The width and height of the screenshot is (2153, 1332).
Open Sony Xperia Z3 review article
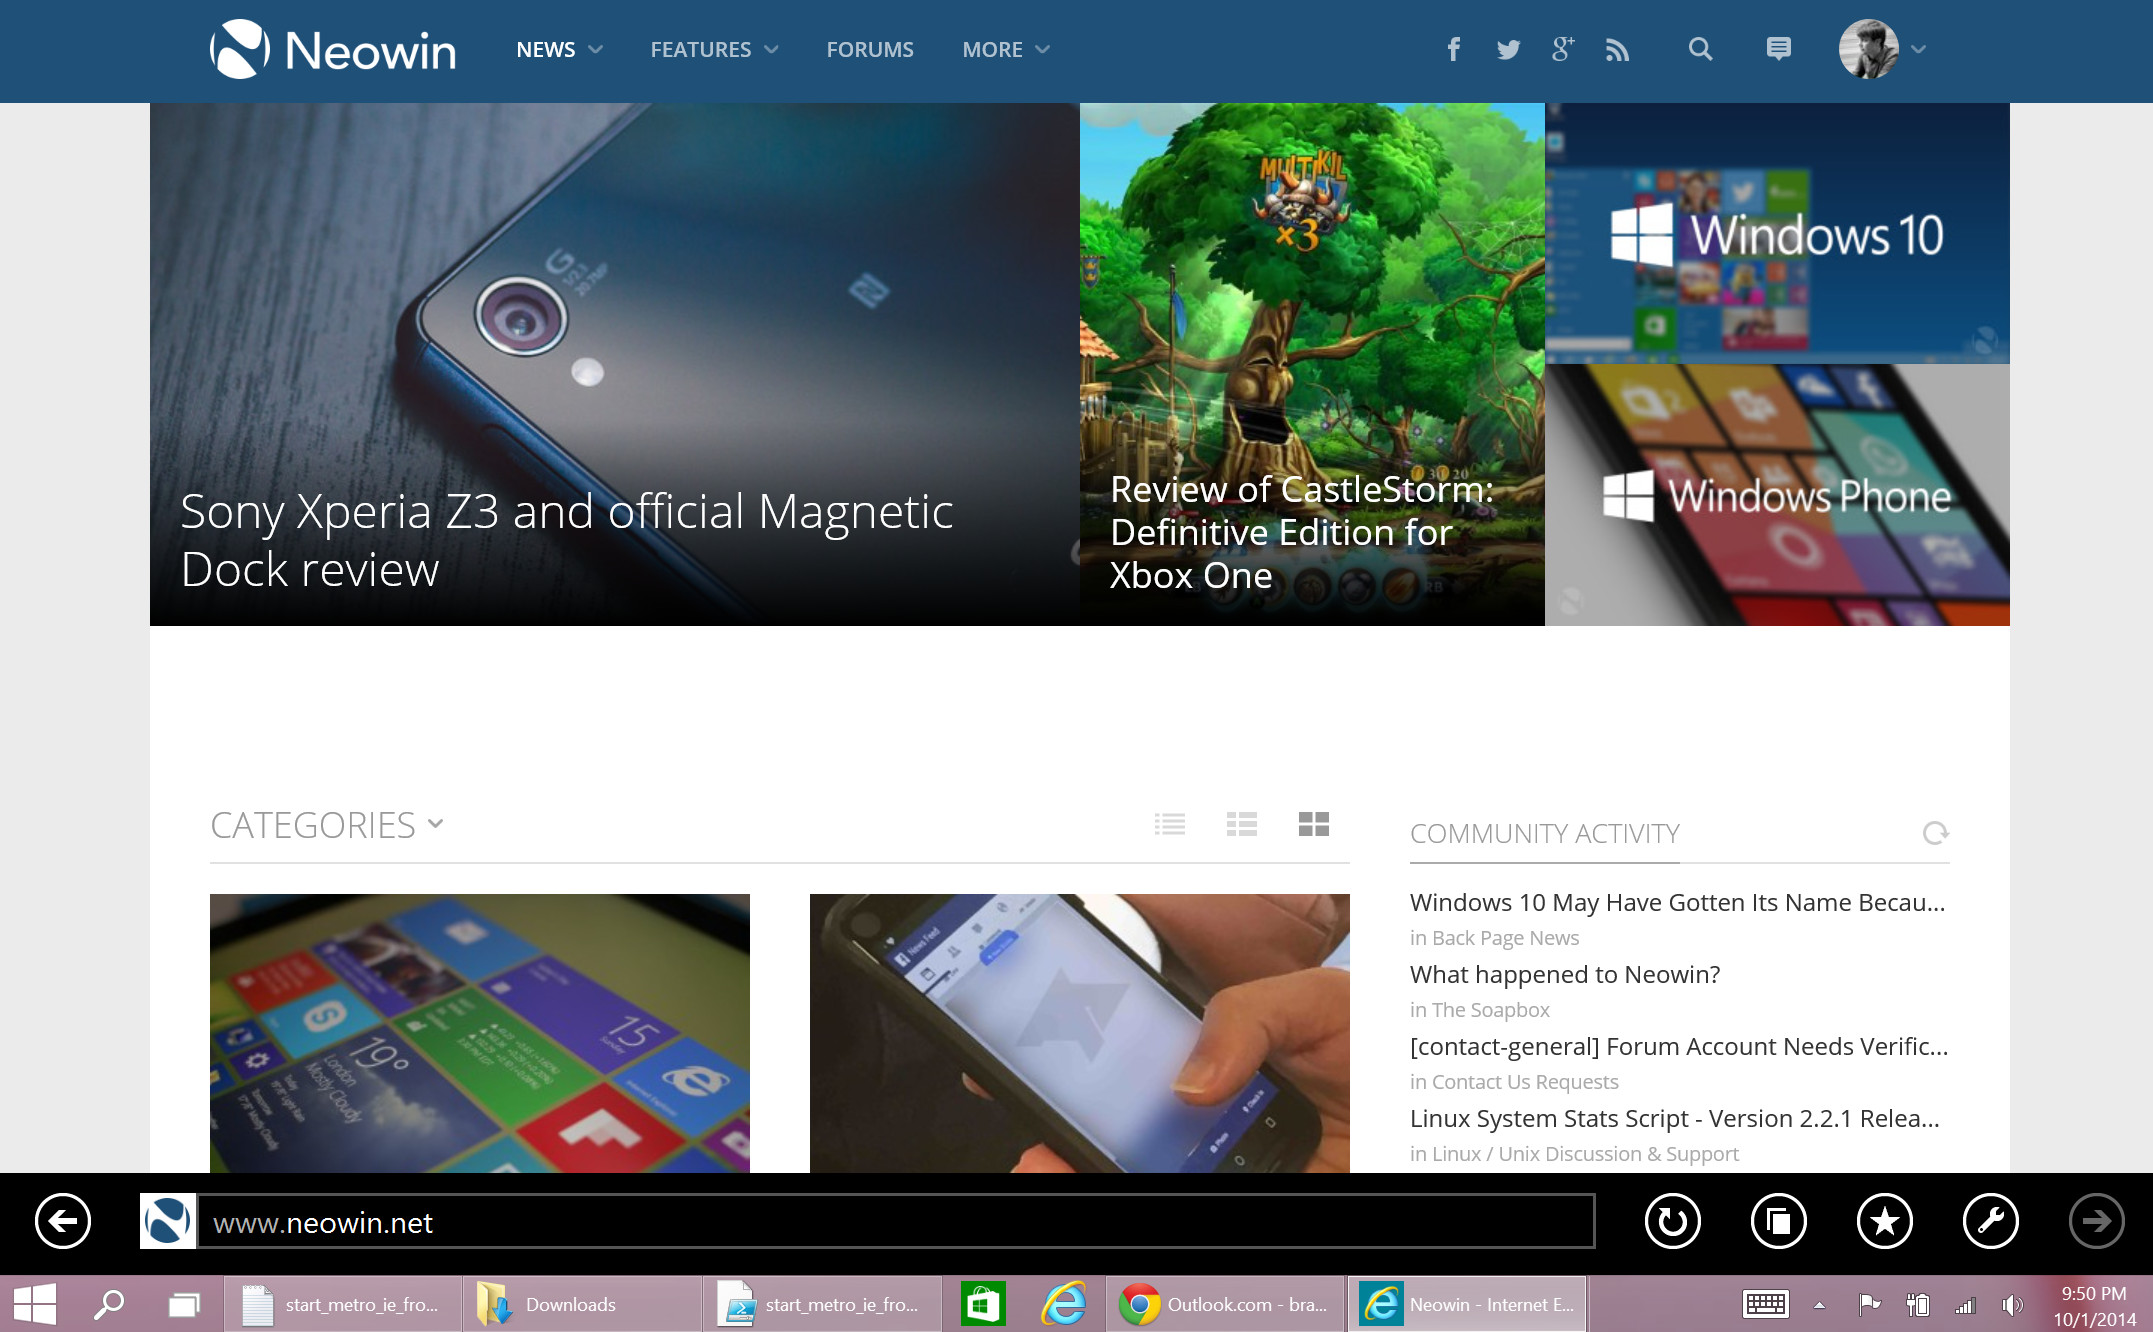click(x=614, y=364)
